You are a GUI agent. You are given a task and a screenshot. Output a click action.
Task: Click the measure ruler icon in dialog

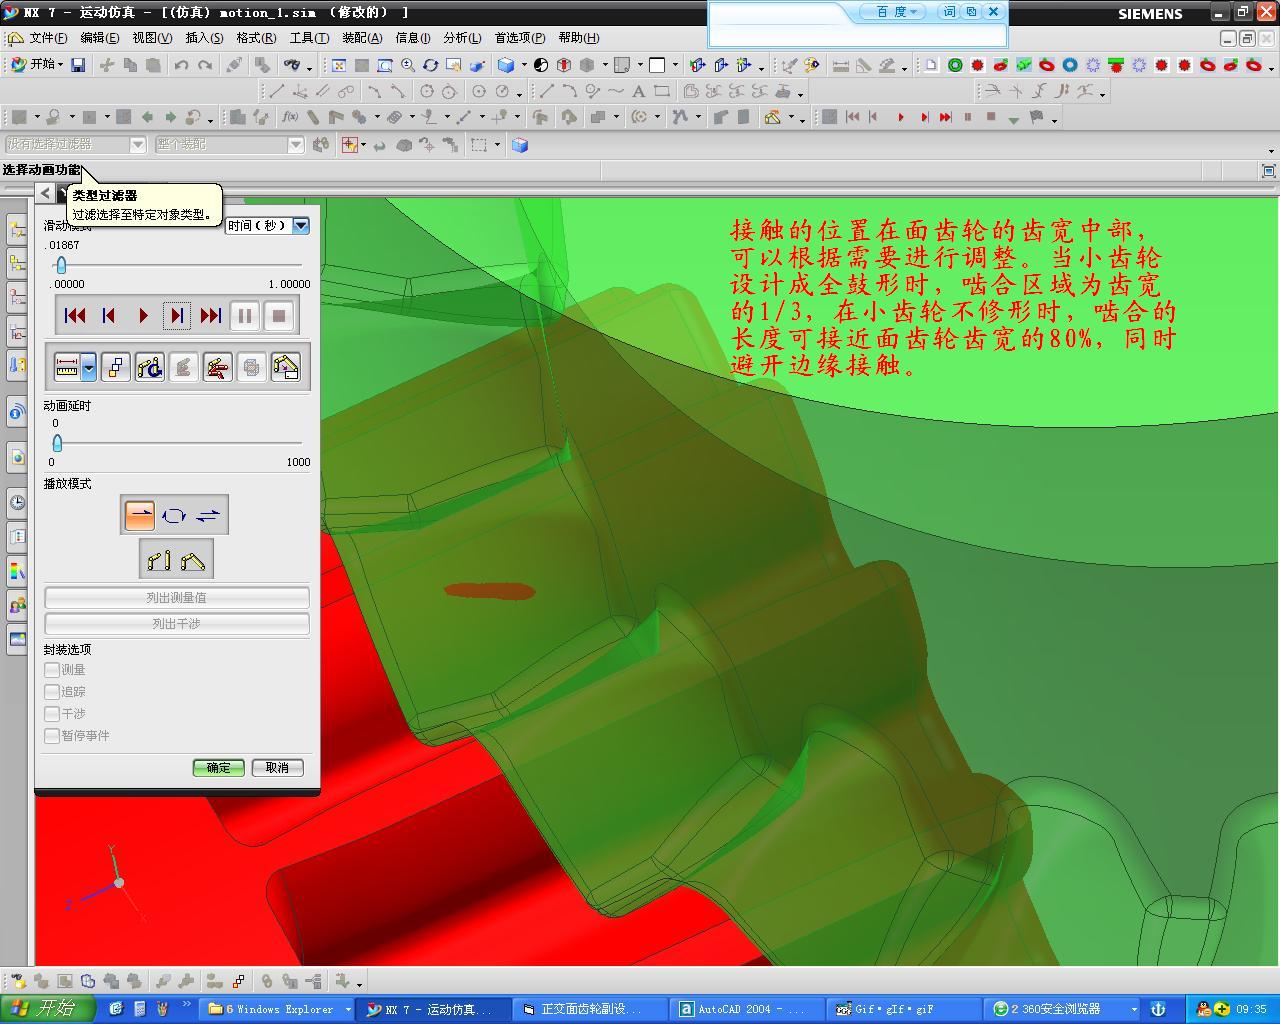67,367
